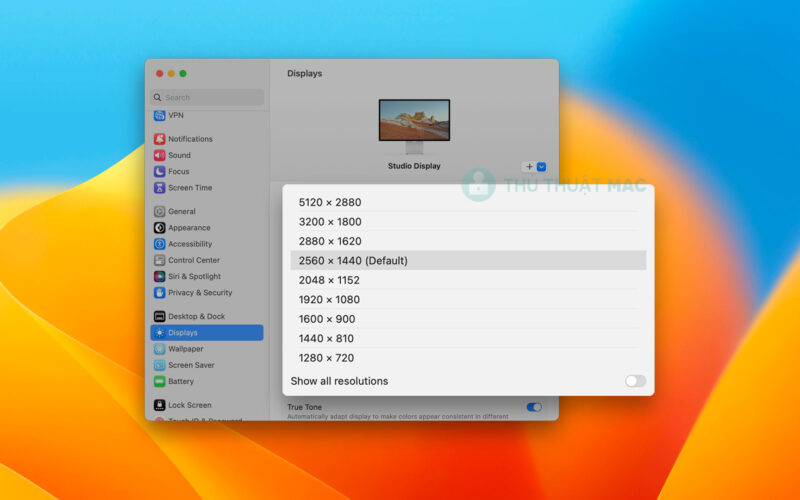Screen dimensions: 800x500
Task: Open Siri & Spotlight icon
Action: pos(160,276)
